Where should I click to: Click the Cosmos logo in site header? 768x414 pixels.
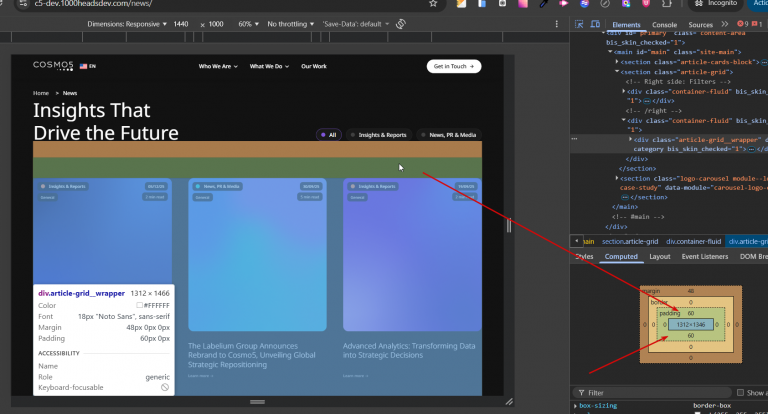(x=53, y=66)
